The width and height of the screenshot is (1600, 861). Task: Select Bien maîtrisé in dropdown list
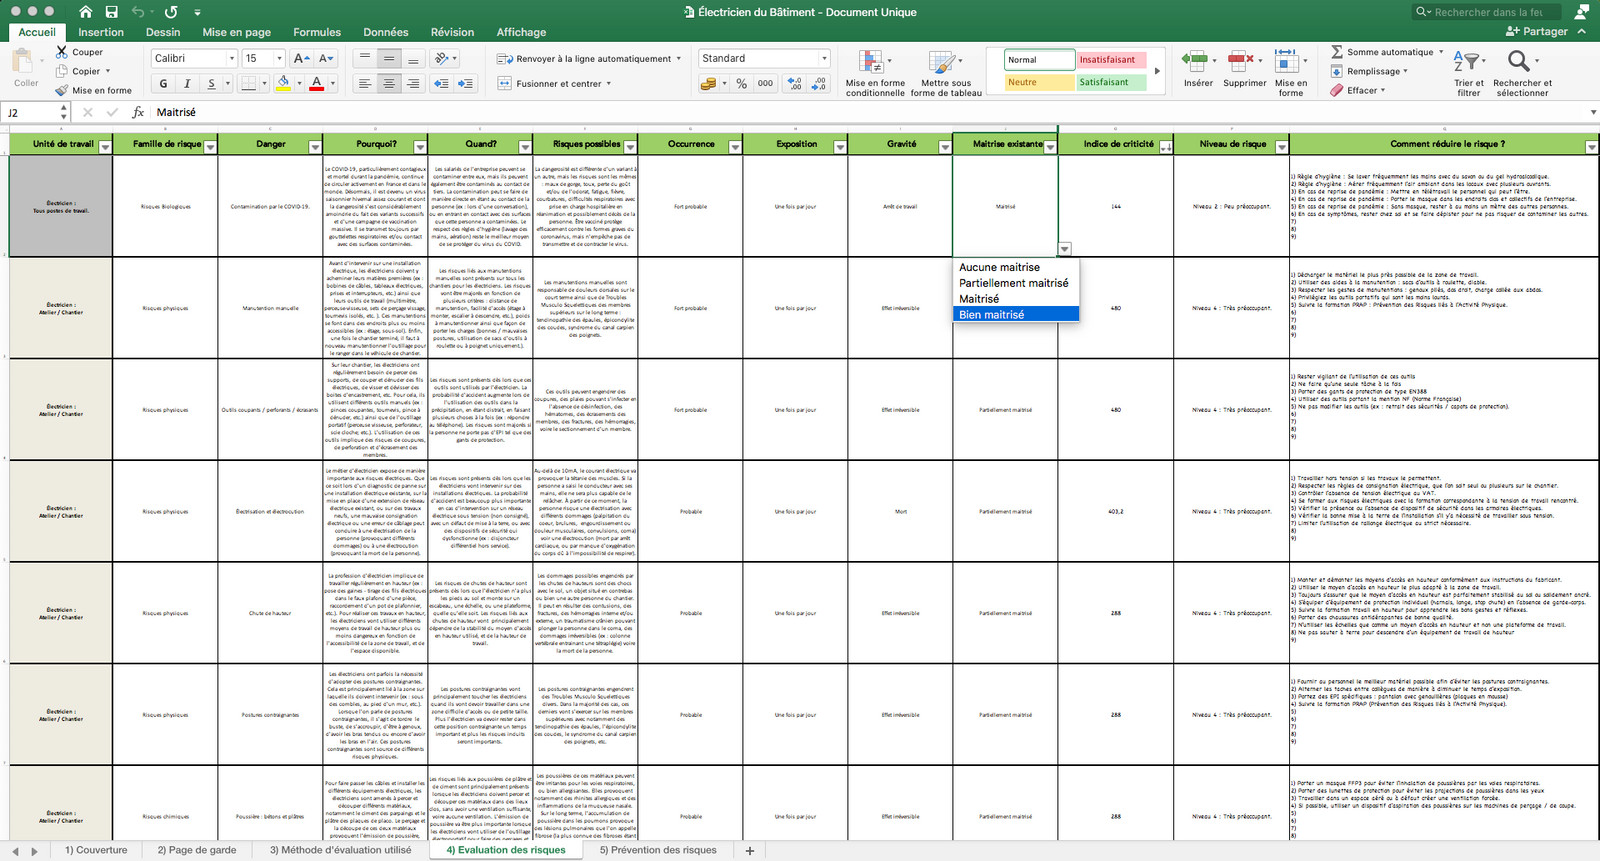[1016, 314]
